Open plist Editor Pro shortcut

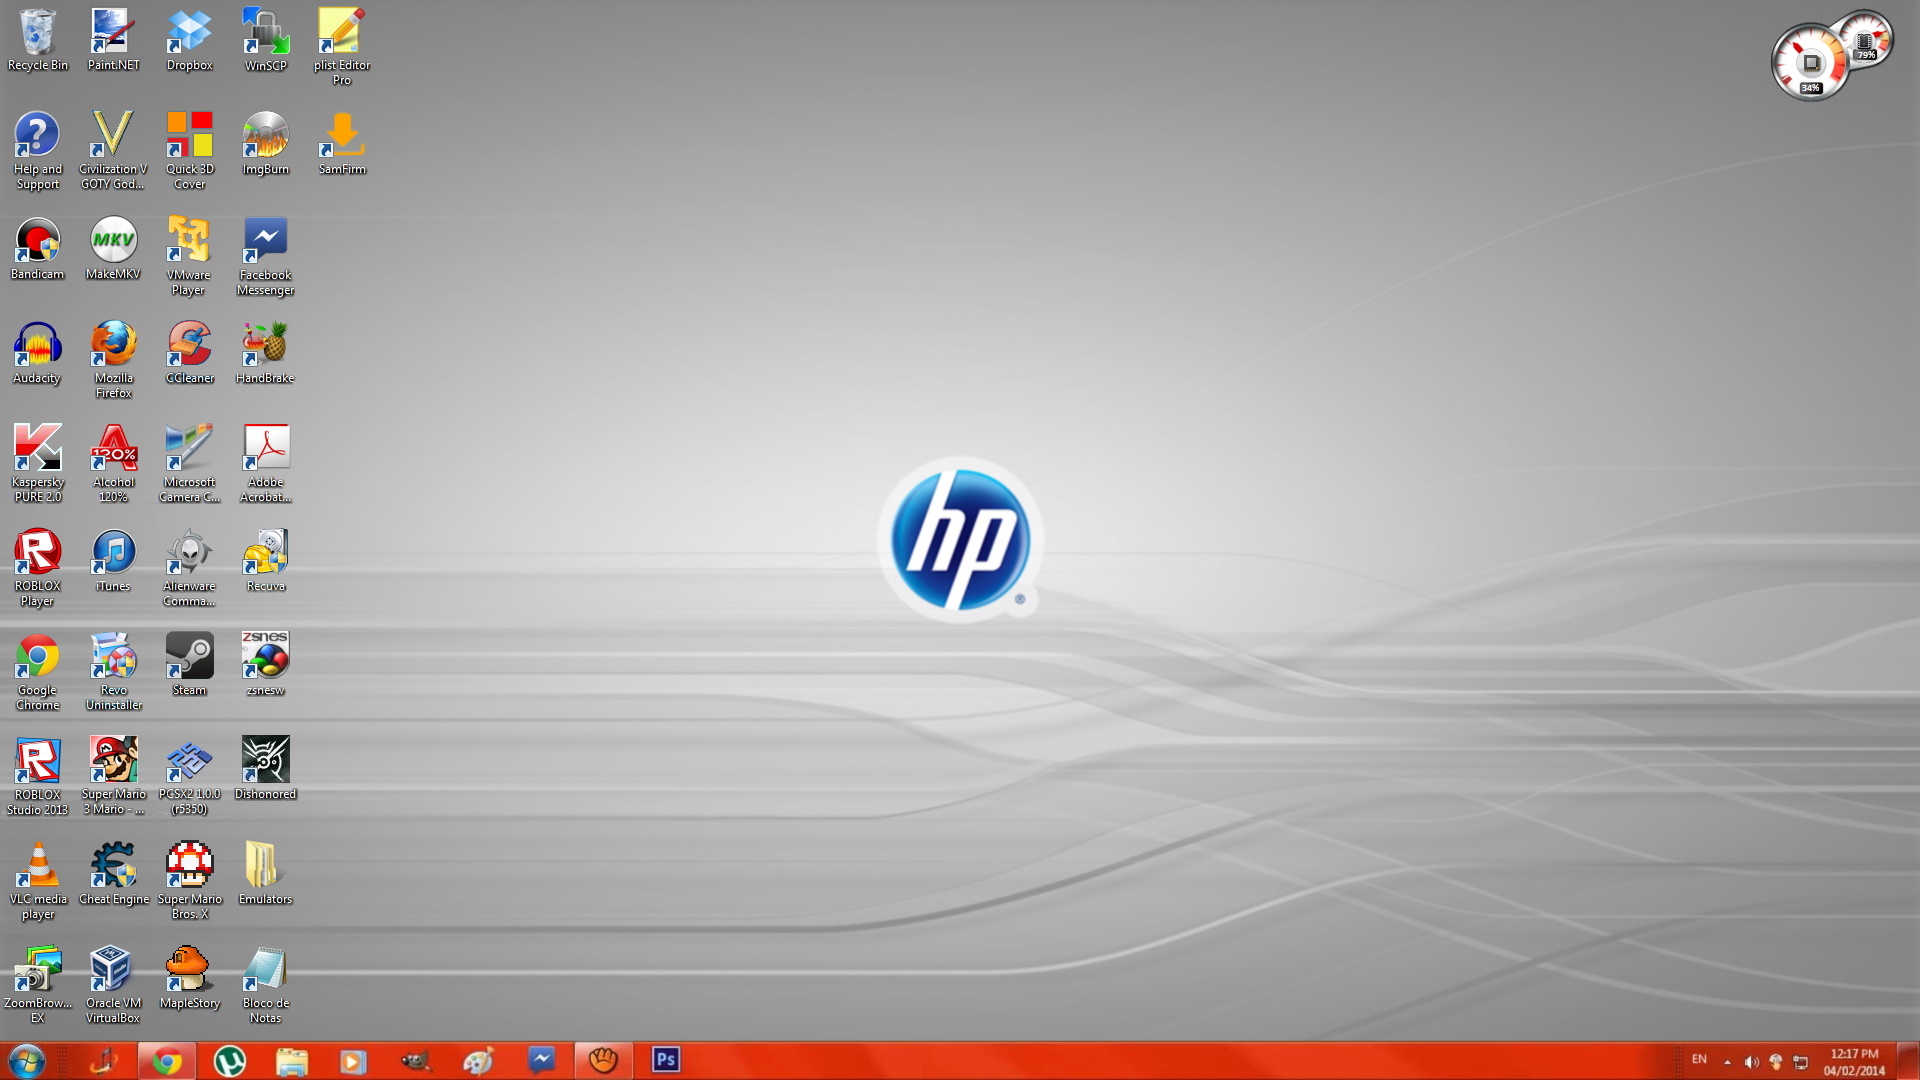pos(341,48)
